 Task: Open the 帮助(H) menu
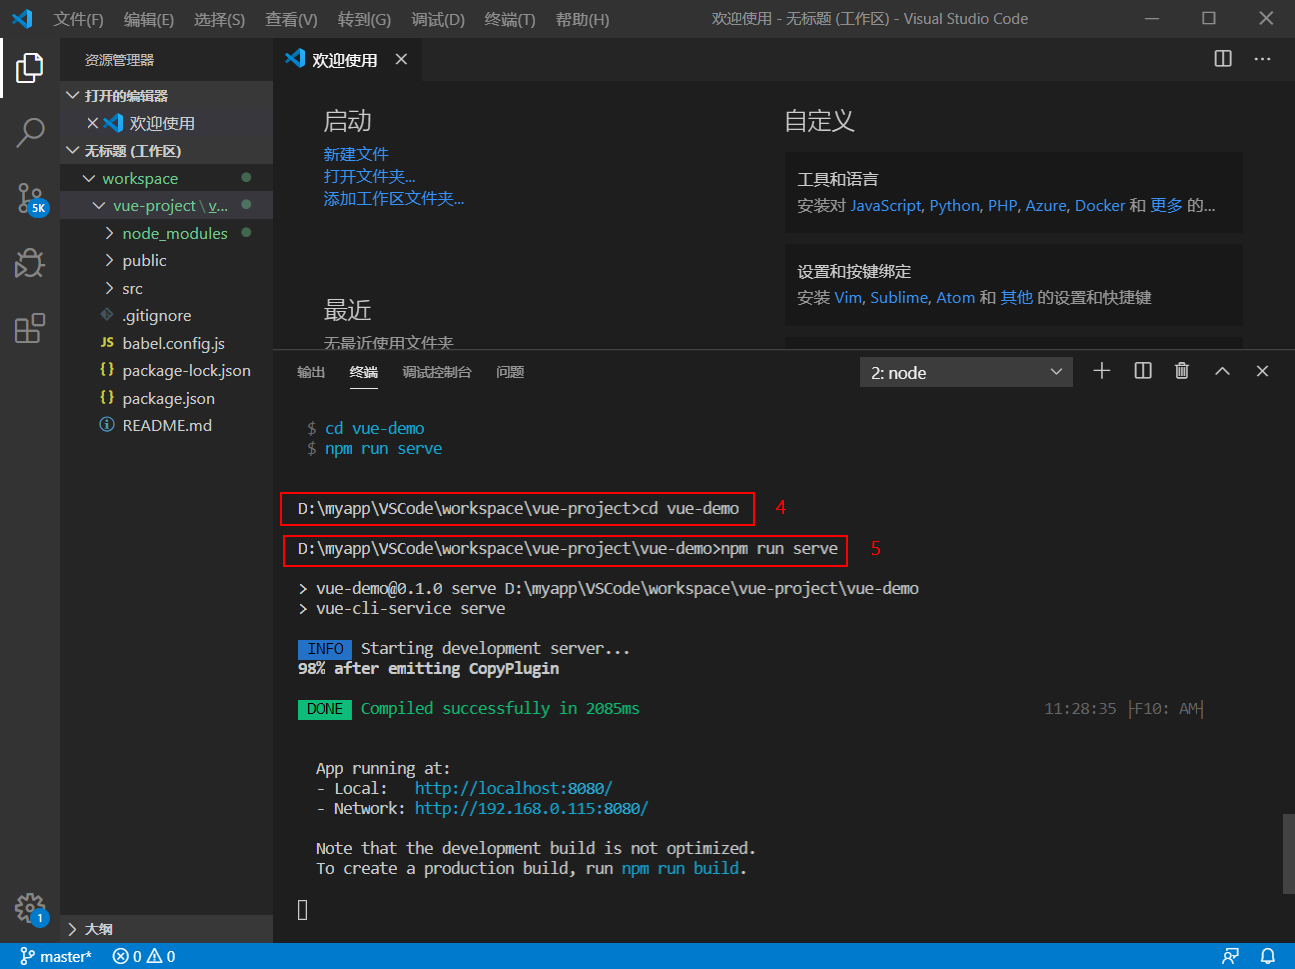pyautogui.click(x=582, y=19)
